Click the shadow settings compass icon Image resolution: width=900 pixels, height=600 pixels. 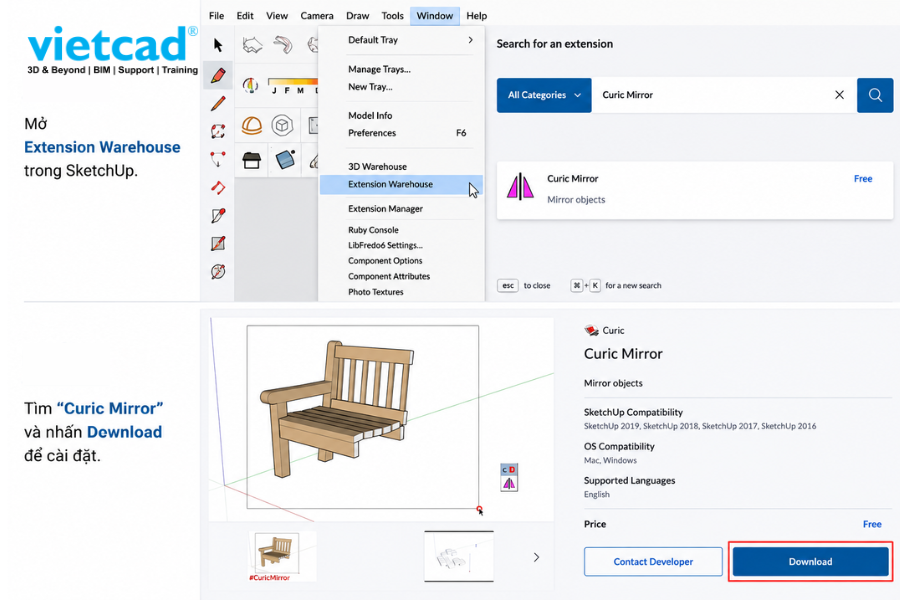tap(251, 86)
